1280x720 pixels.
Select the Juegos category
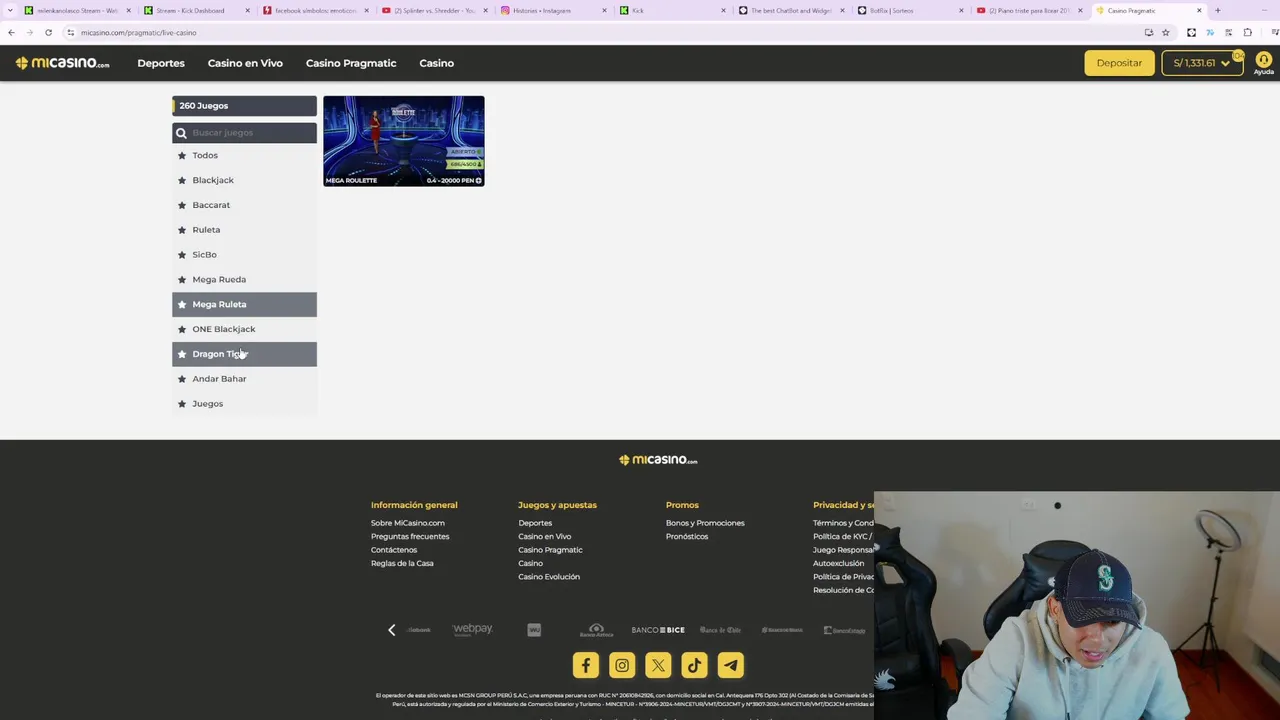(x=244, y=403)
